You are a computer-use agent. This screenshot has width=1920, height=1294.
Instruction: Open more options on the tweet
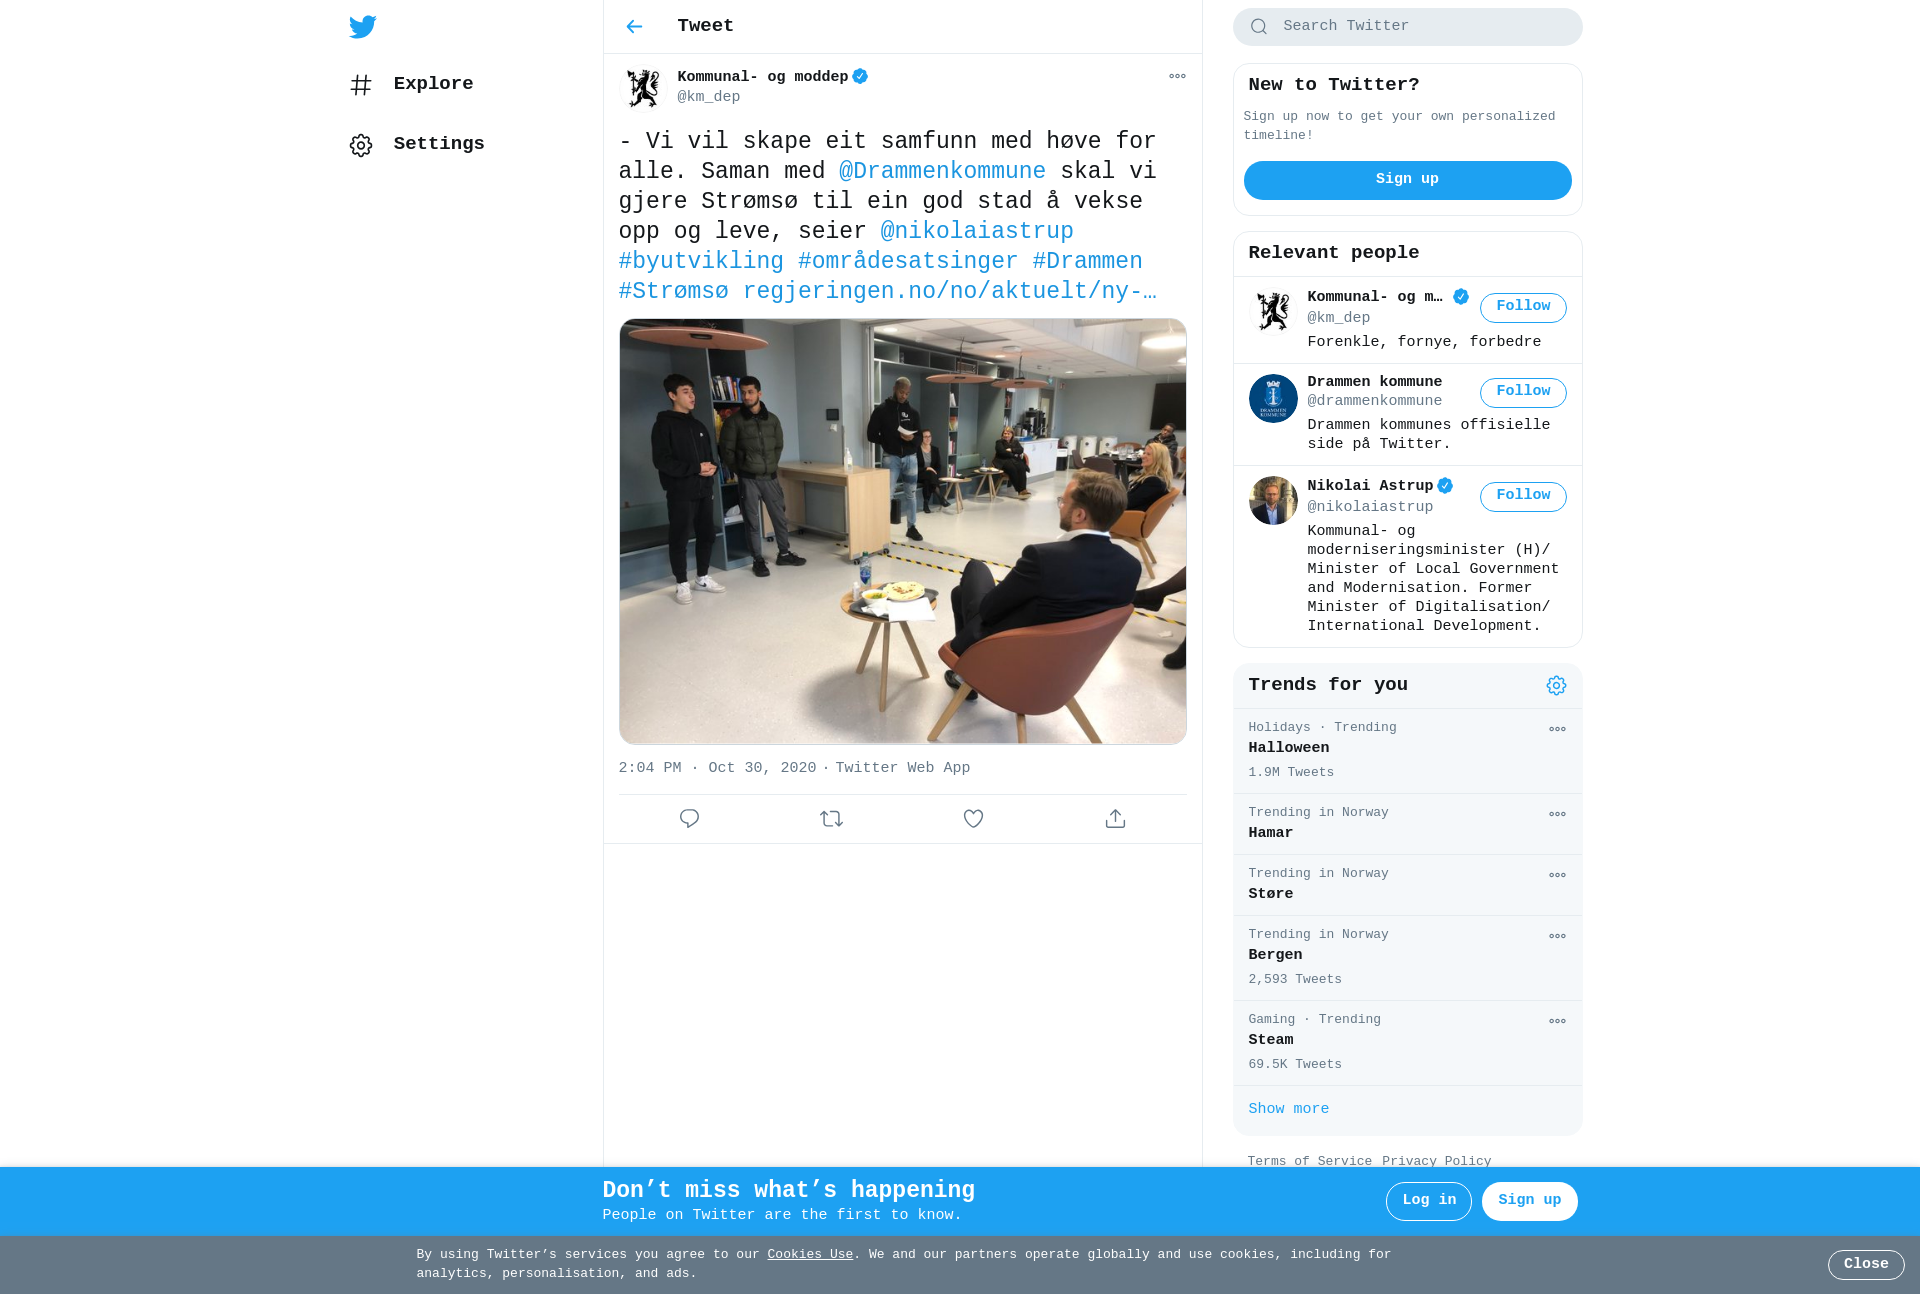1177,76
